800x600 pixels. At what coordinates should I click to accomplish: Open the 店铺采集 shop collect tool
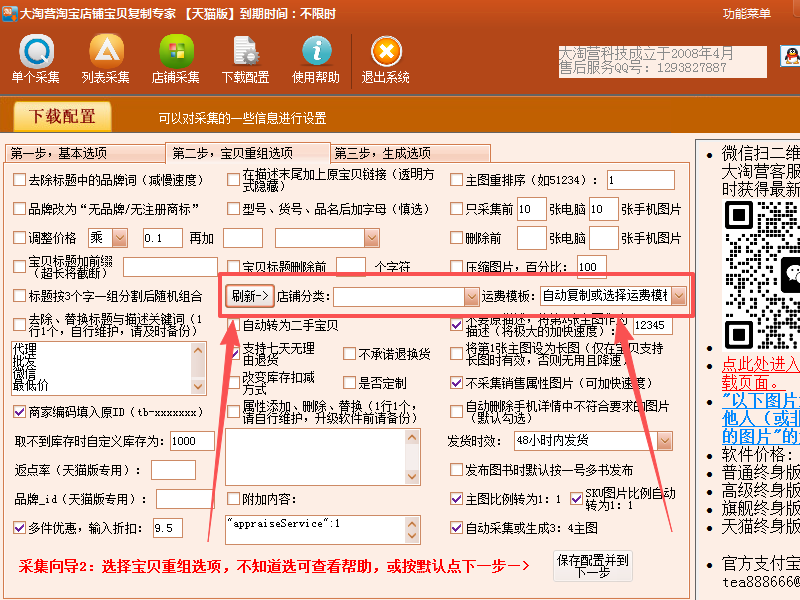(x=176, y=57)
